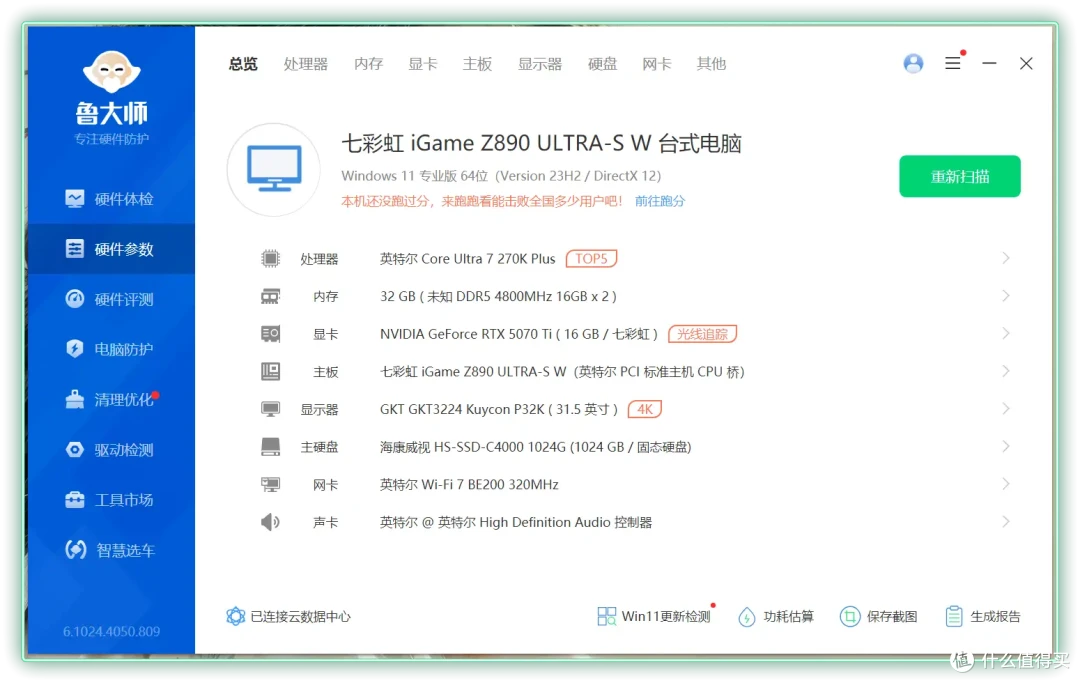
Task: Click the 光线追踪 badge
Action: click(x=703, y=334)
